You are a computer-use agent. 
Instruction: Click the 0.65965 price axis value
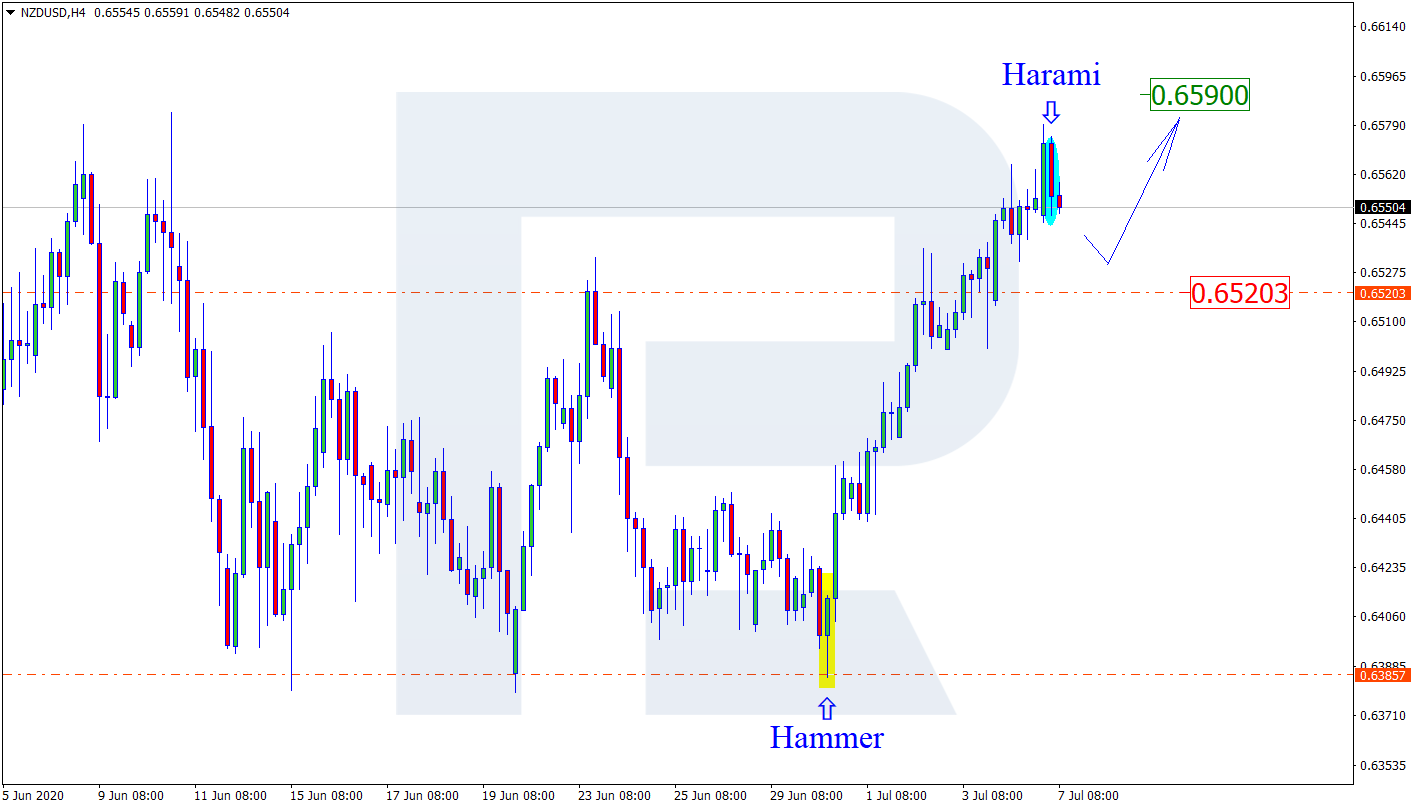coord(1384,76)
